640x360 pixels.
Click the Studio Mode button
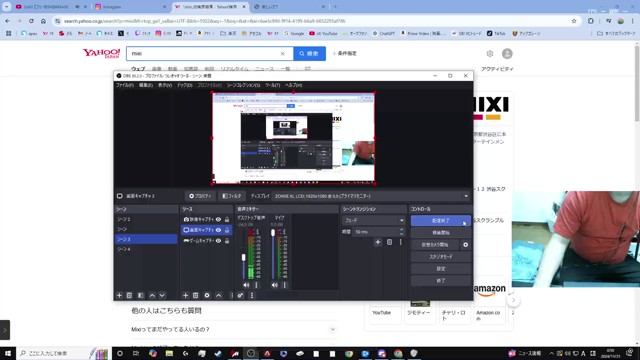[x=441, y=257]
